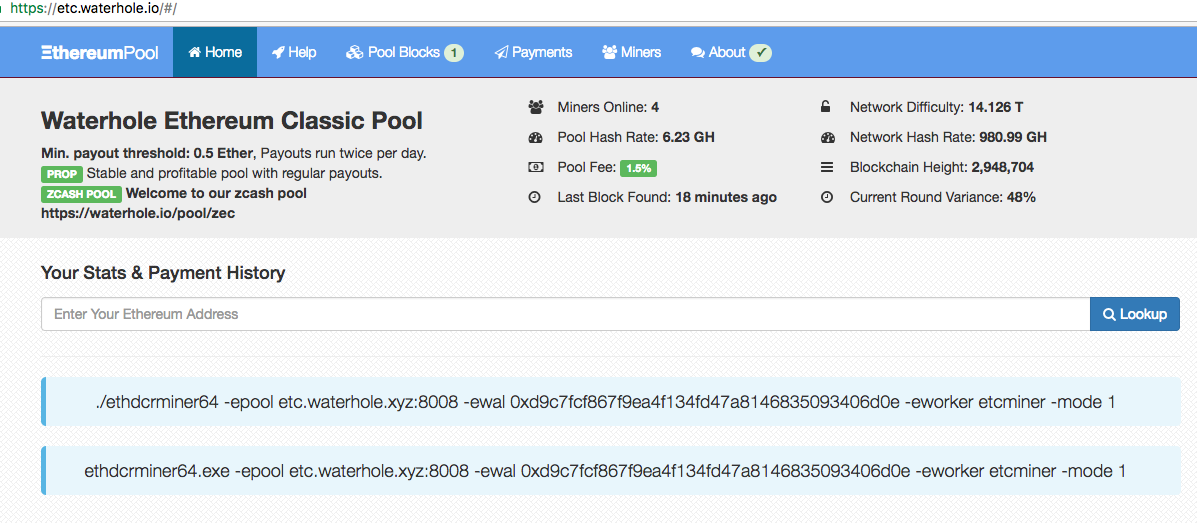
Task: Click the green 1.5% pool fee badge
Action: 638,168
